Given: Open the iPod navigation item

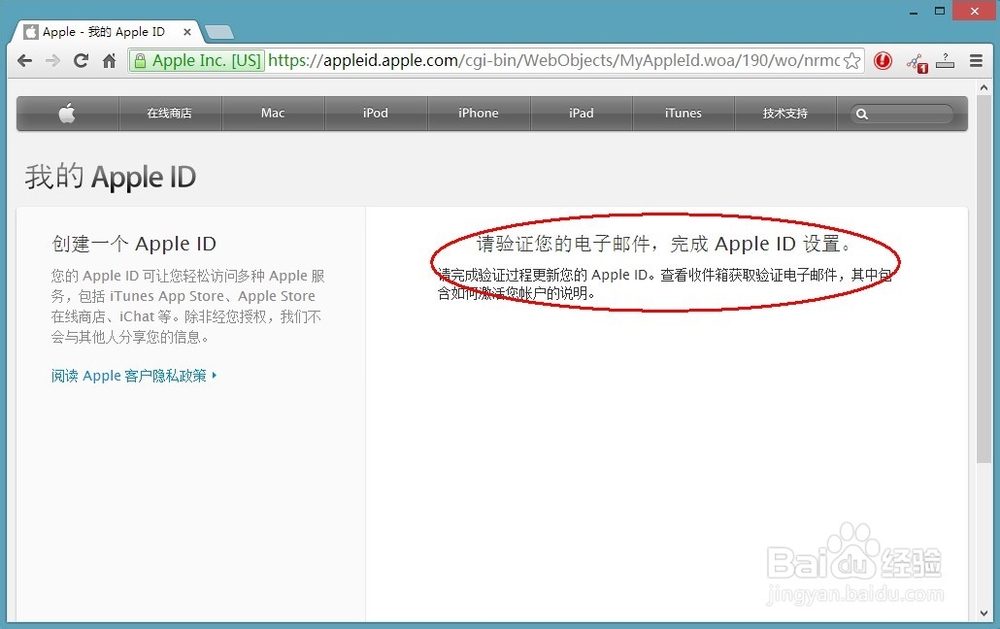Looking at the screenshot, I should coord(376,114).
